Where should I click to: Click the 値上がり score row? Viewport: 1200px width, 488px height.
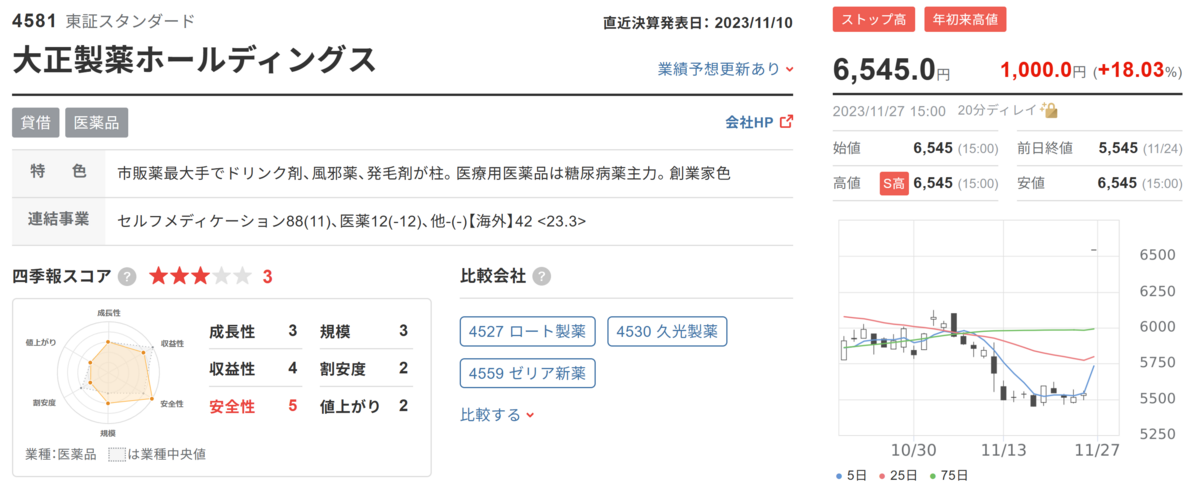pos(364,405)
